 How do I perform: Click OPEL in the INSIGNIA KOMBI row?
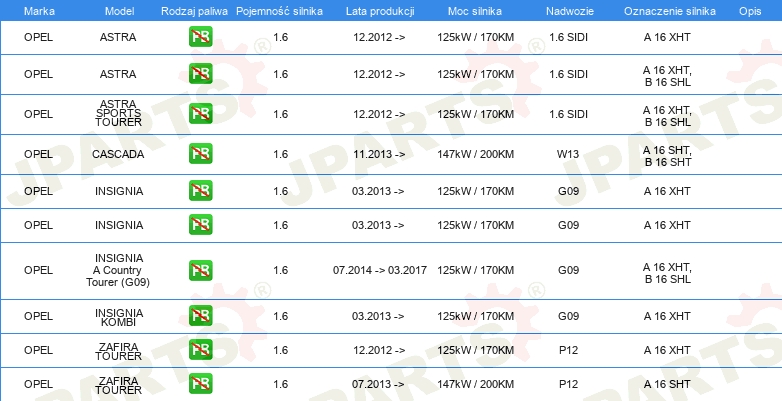coord(38,316)
